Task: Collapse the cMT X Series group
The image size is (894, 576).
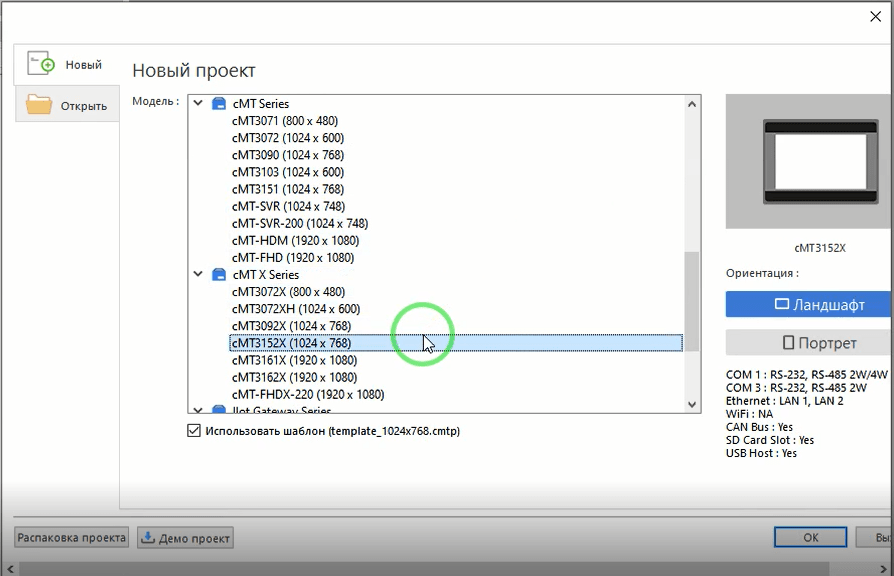Action: 197,274
